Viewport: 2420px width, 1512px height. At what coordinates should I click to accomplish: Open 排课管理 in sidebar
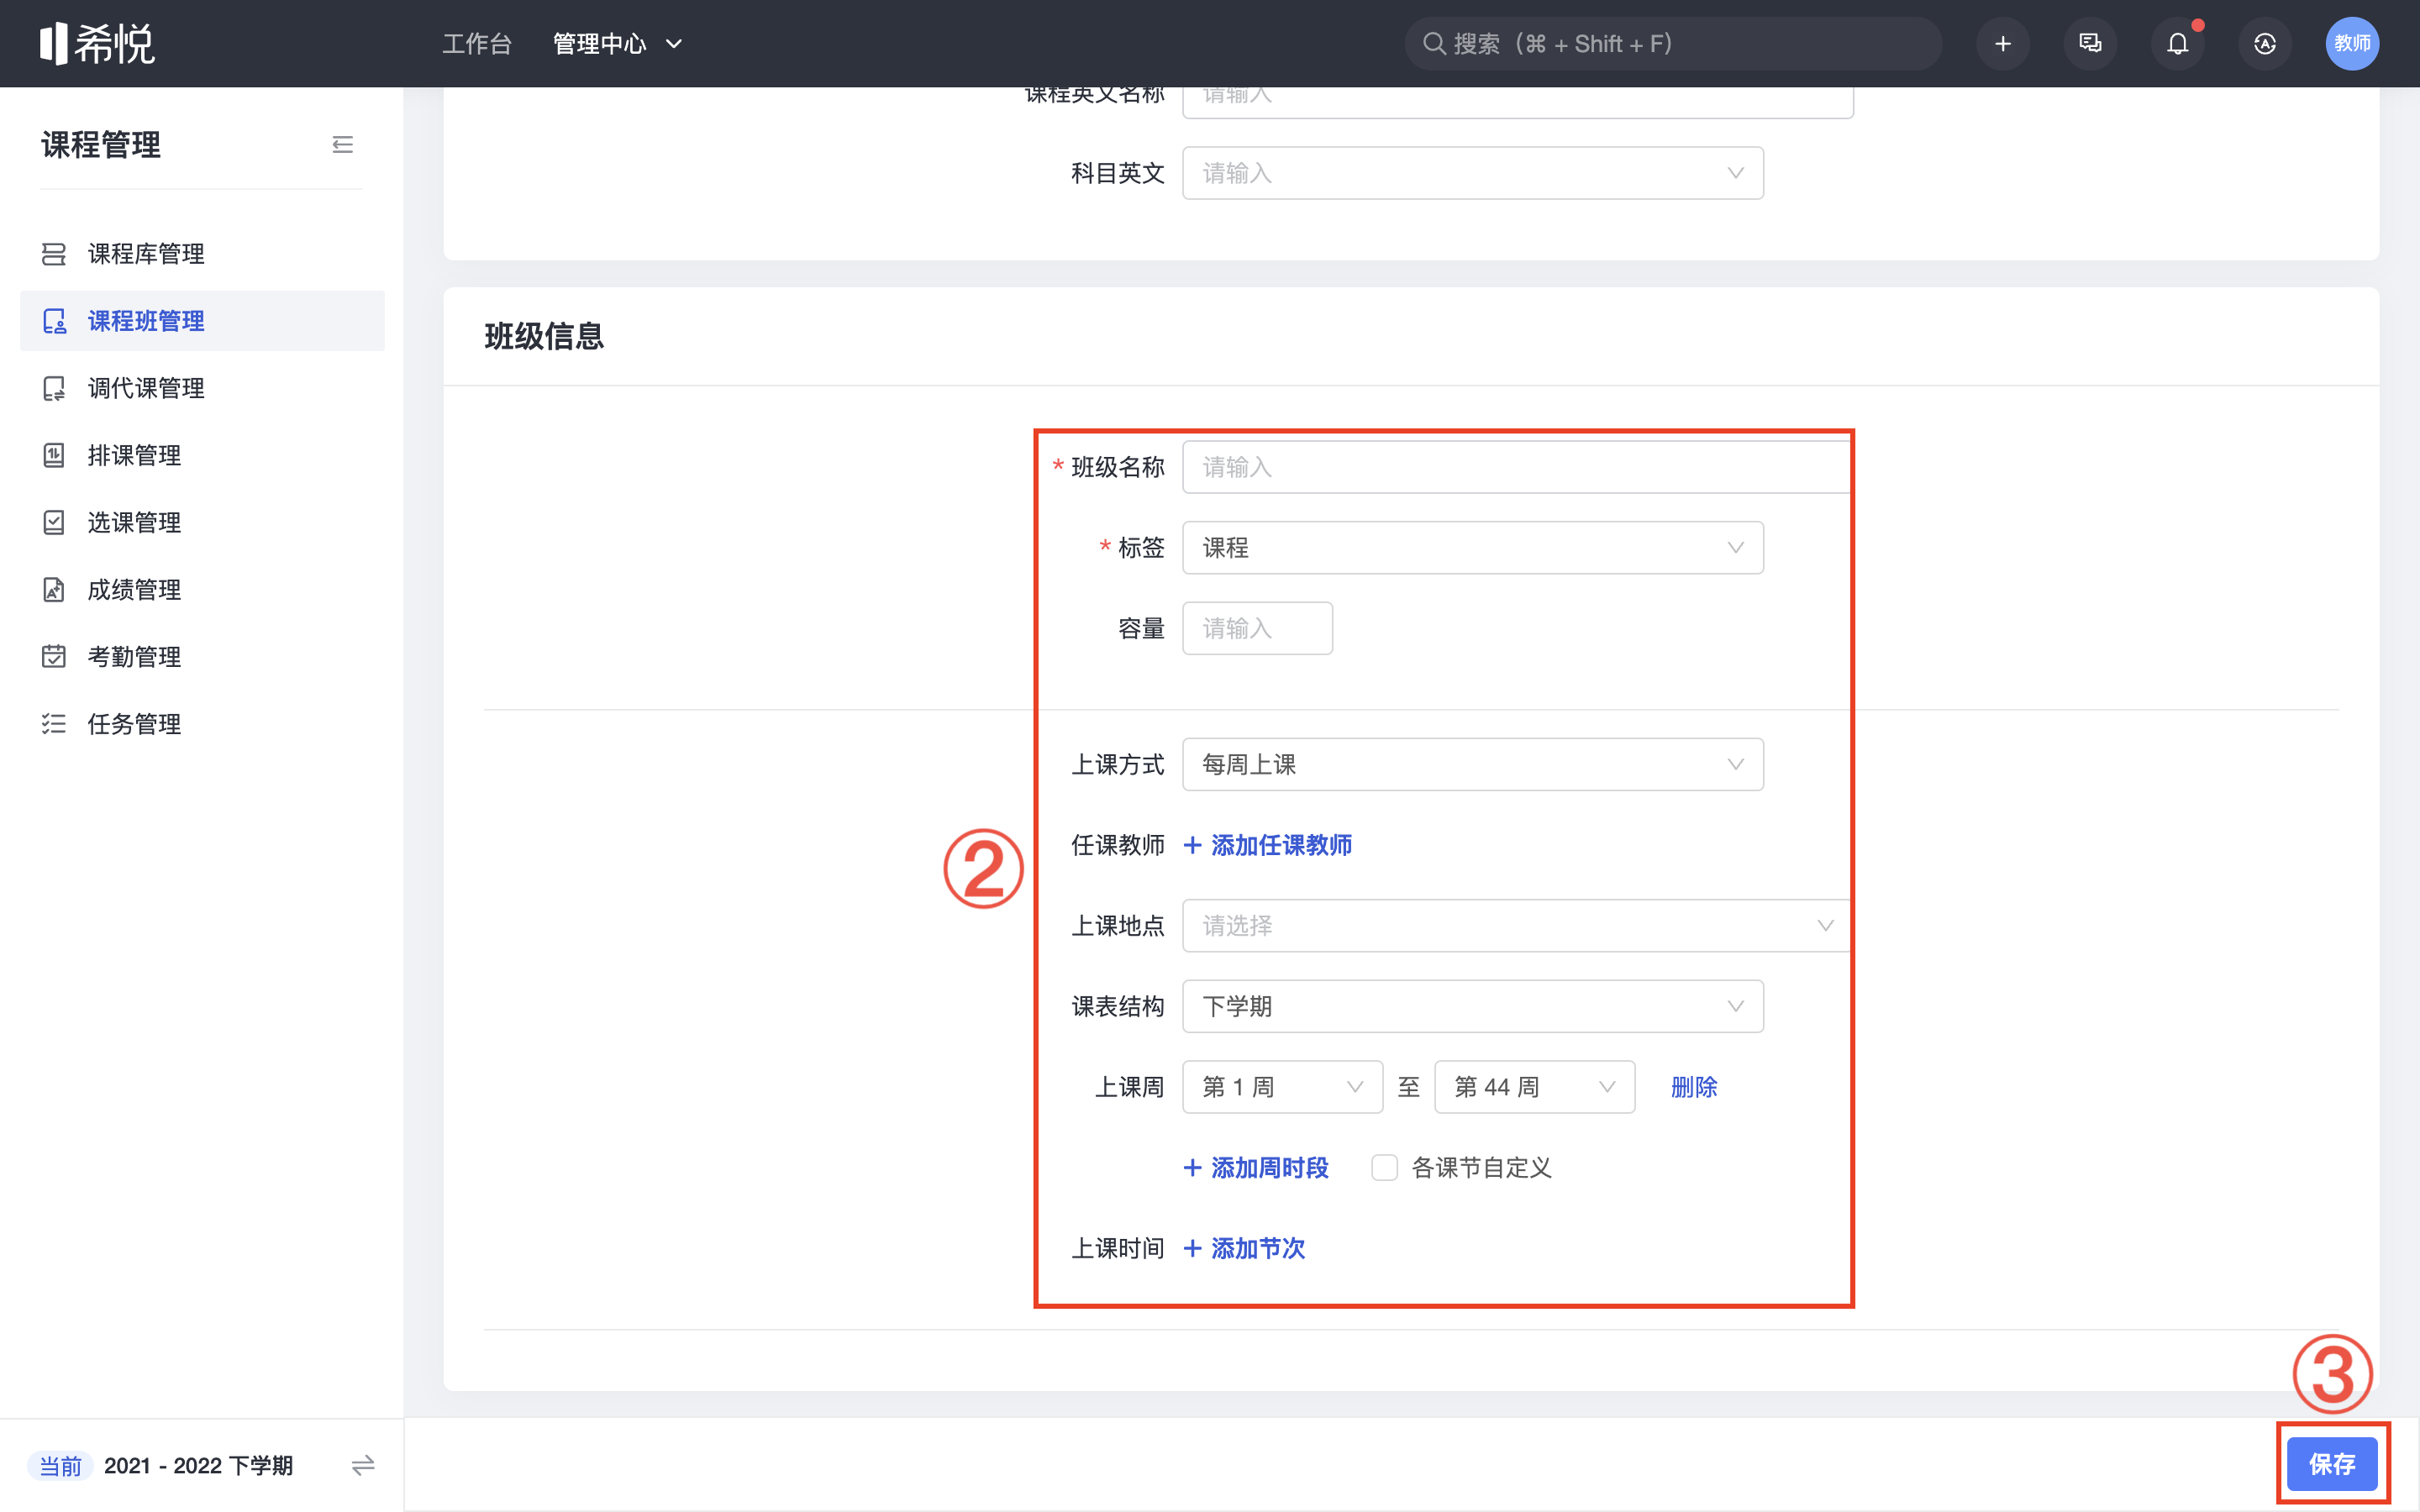pyautogui.click(x=202, y=455)
